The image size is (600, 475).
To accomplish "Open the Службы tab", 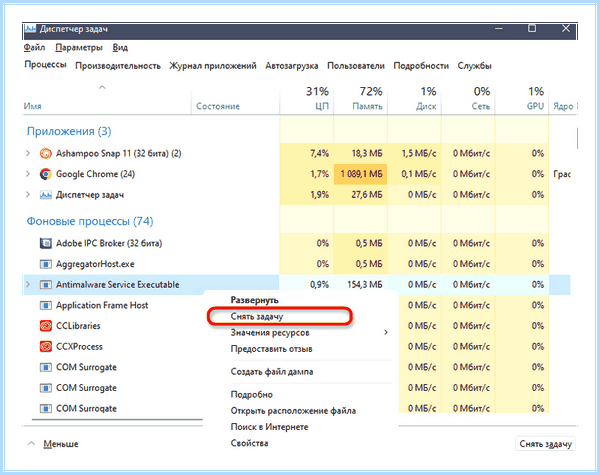I will point(474,66).
